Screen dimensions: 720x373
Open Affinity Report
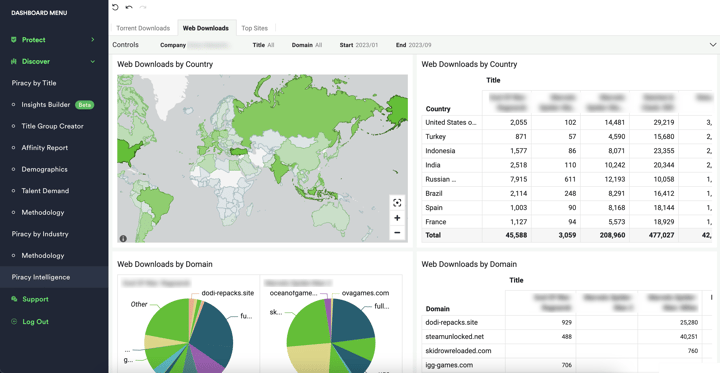[x=45, y=148]
